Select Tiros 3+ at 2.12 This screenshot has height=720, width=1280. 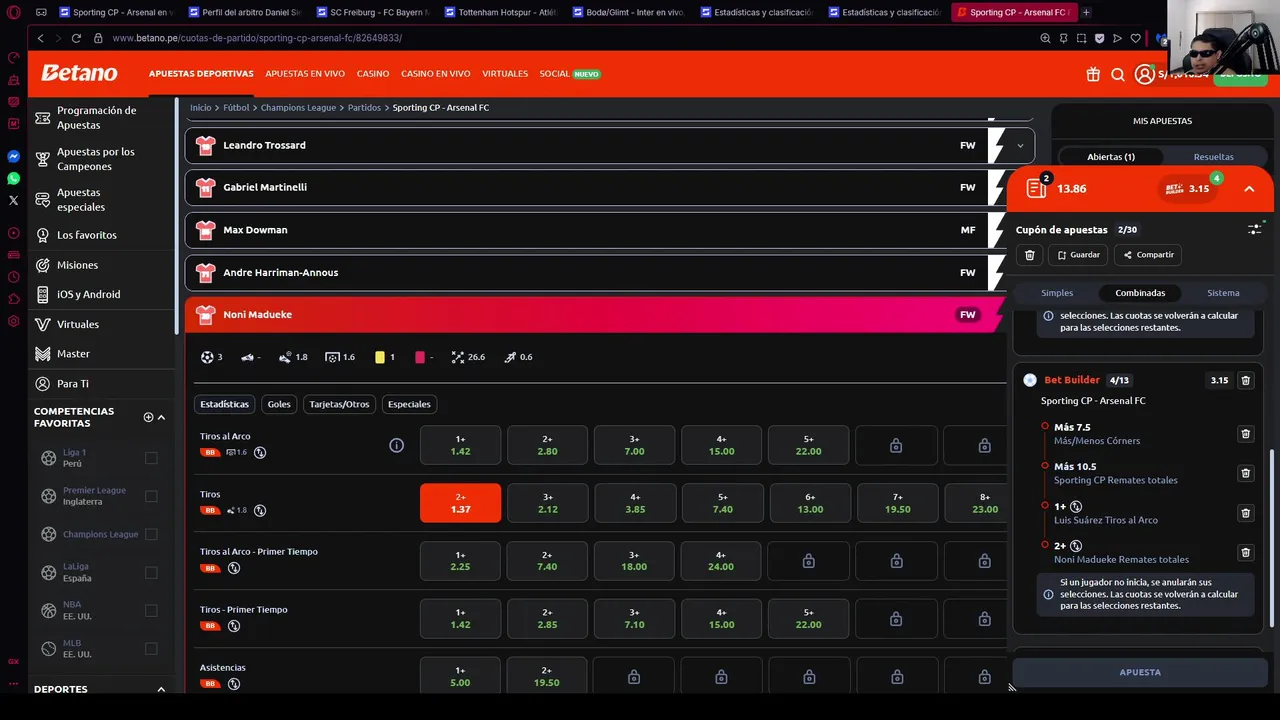547,503
